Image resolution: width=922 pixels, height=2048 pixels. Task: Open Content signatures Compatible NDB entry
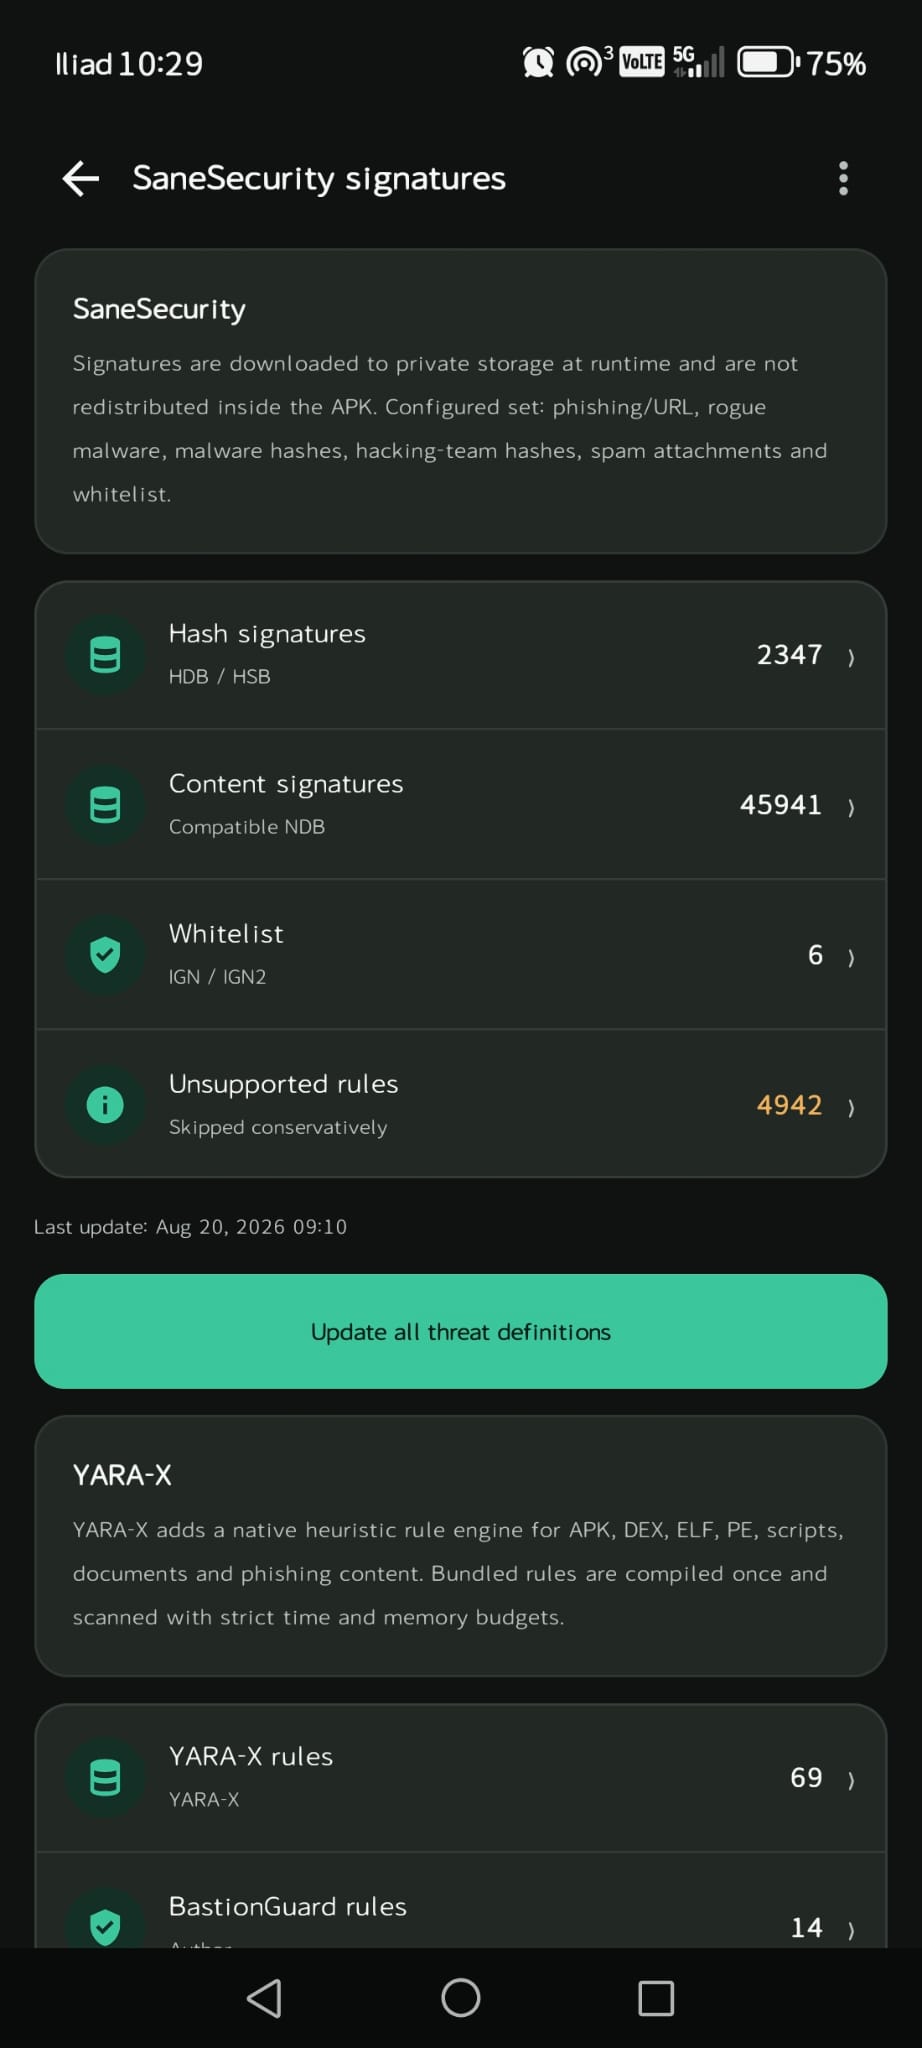click(461, 805)
